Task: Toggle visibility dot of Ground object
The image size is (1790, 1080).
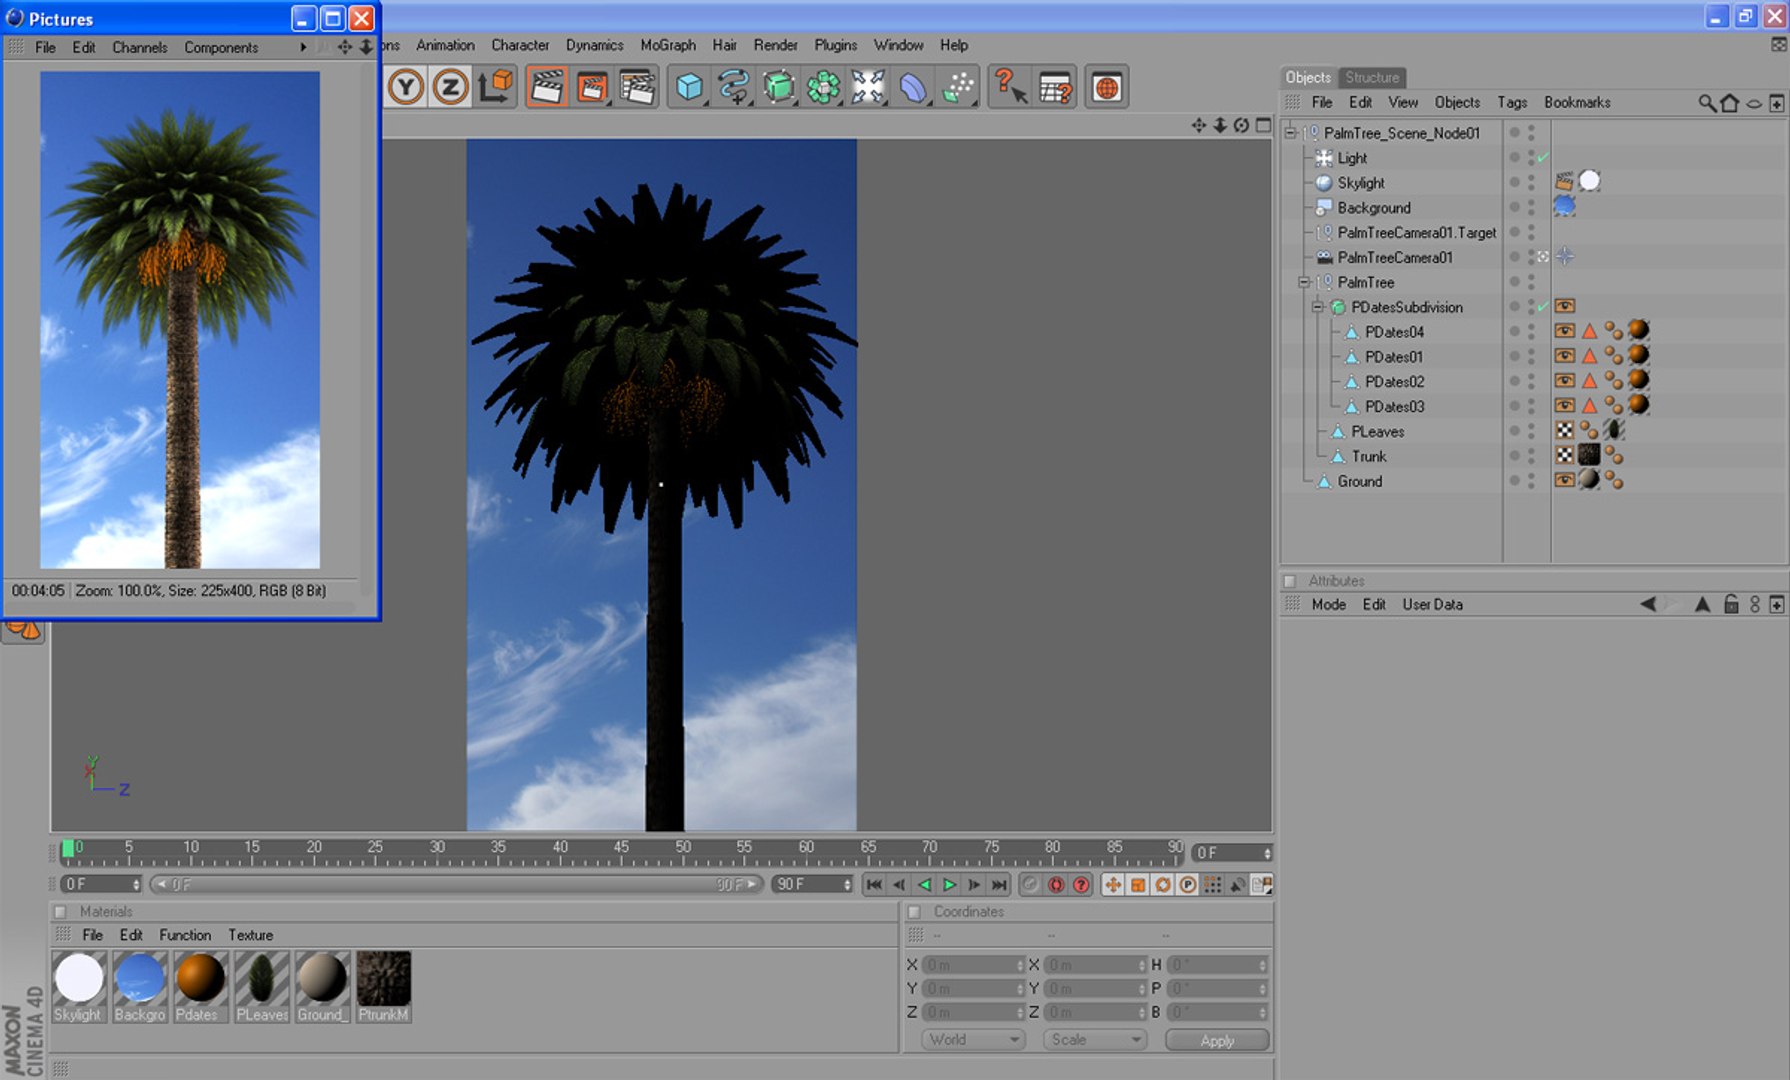Action: click(1515, 481)
